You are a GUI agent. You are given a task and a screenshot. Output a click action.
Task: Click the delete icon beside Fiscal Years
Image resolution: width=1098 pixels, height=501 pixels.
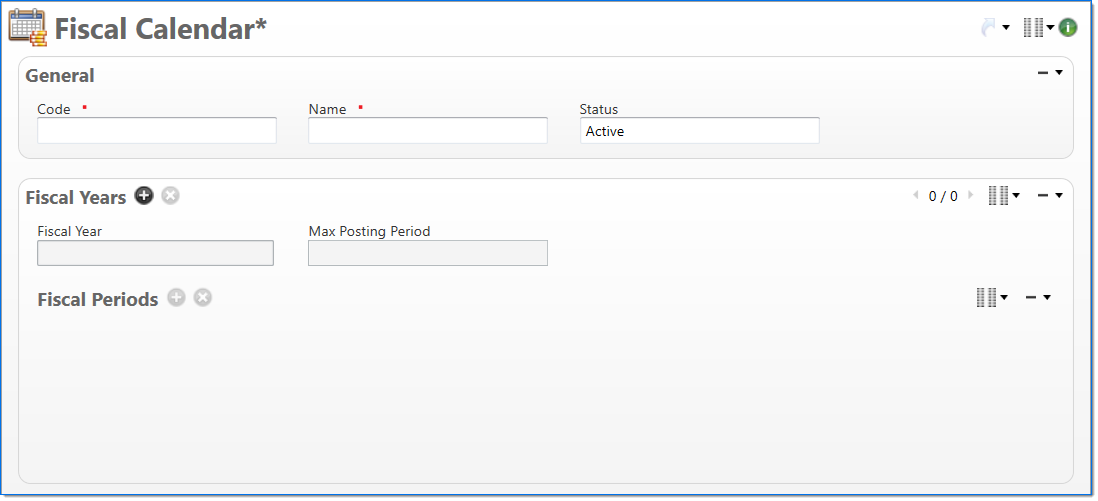point(171,196)
